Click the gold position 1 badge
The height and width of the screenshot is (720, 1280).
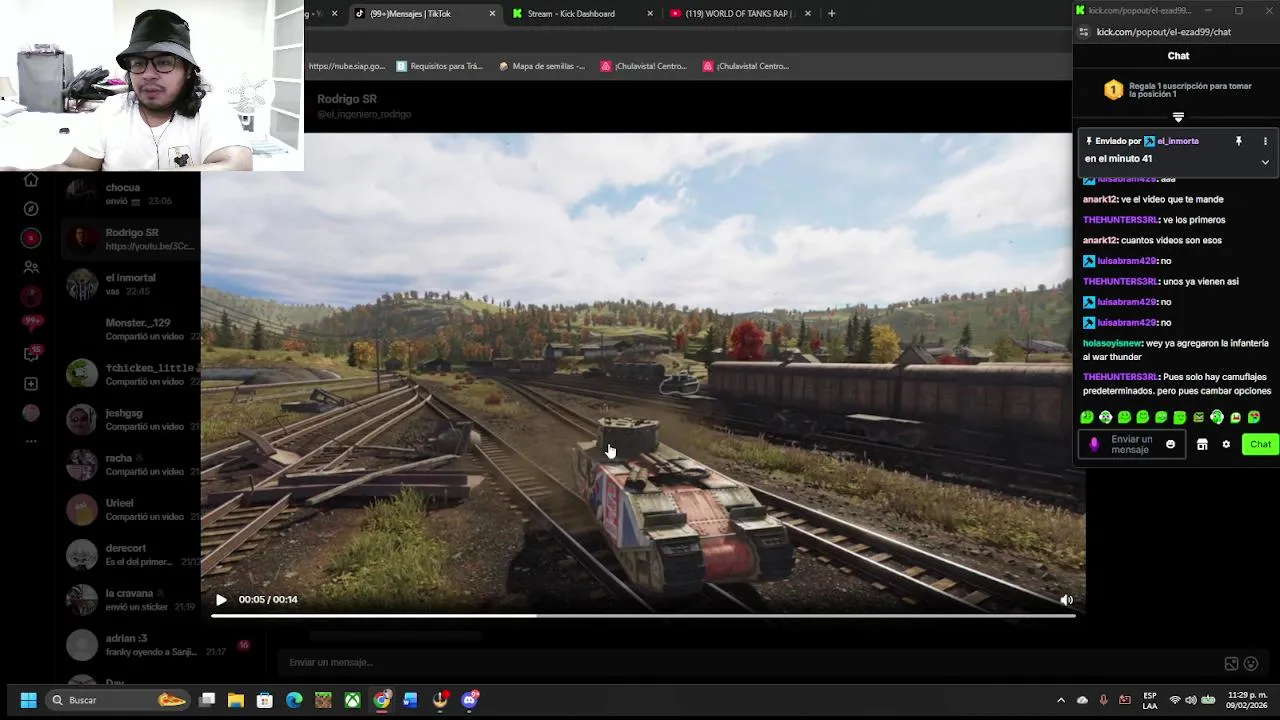1113,90
